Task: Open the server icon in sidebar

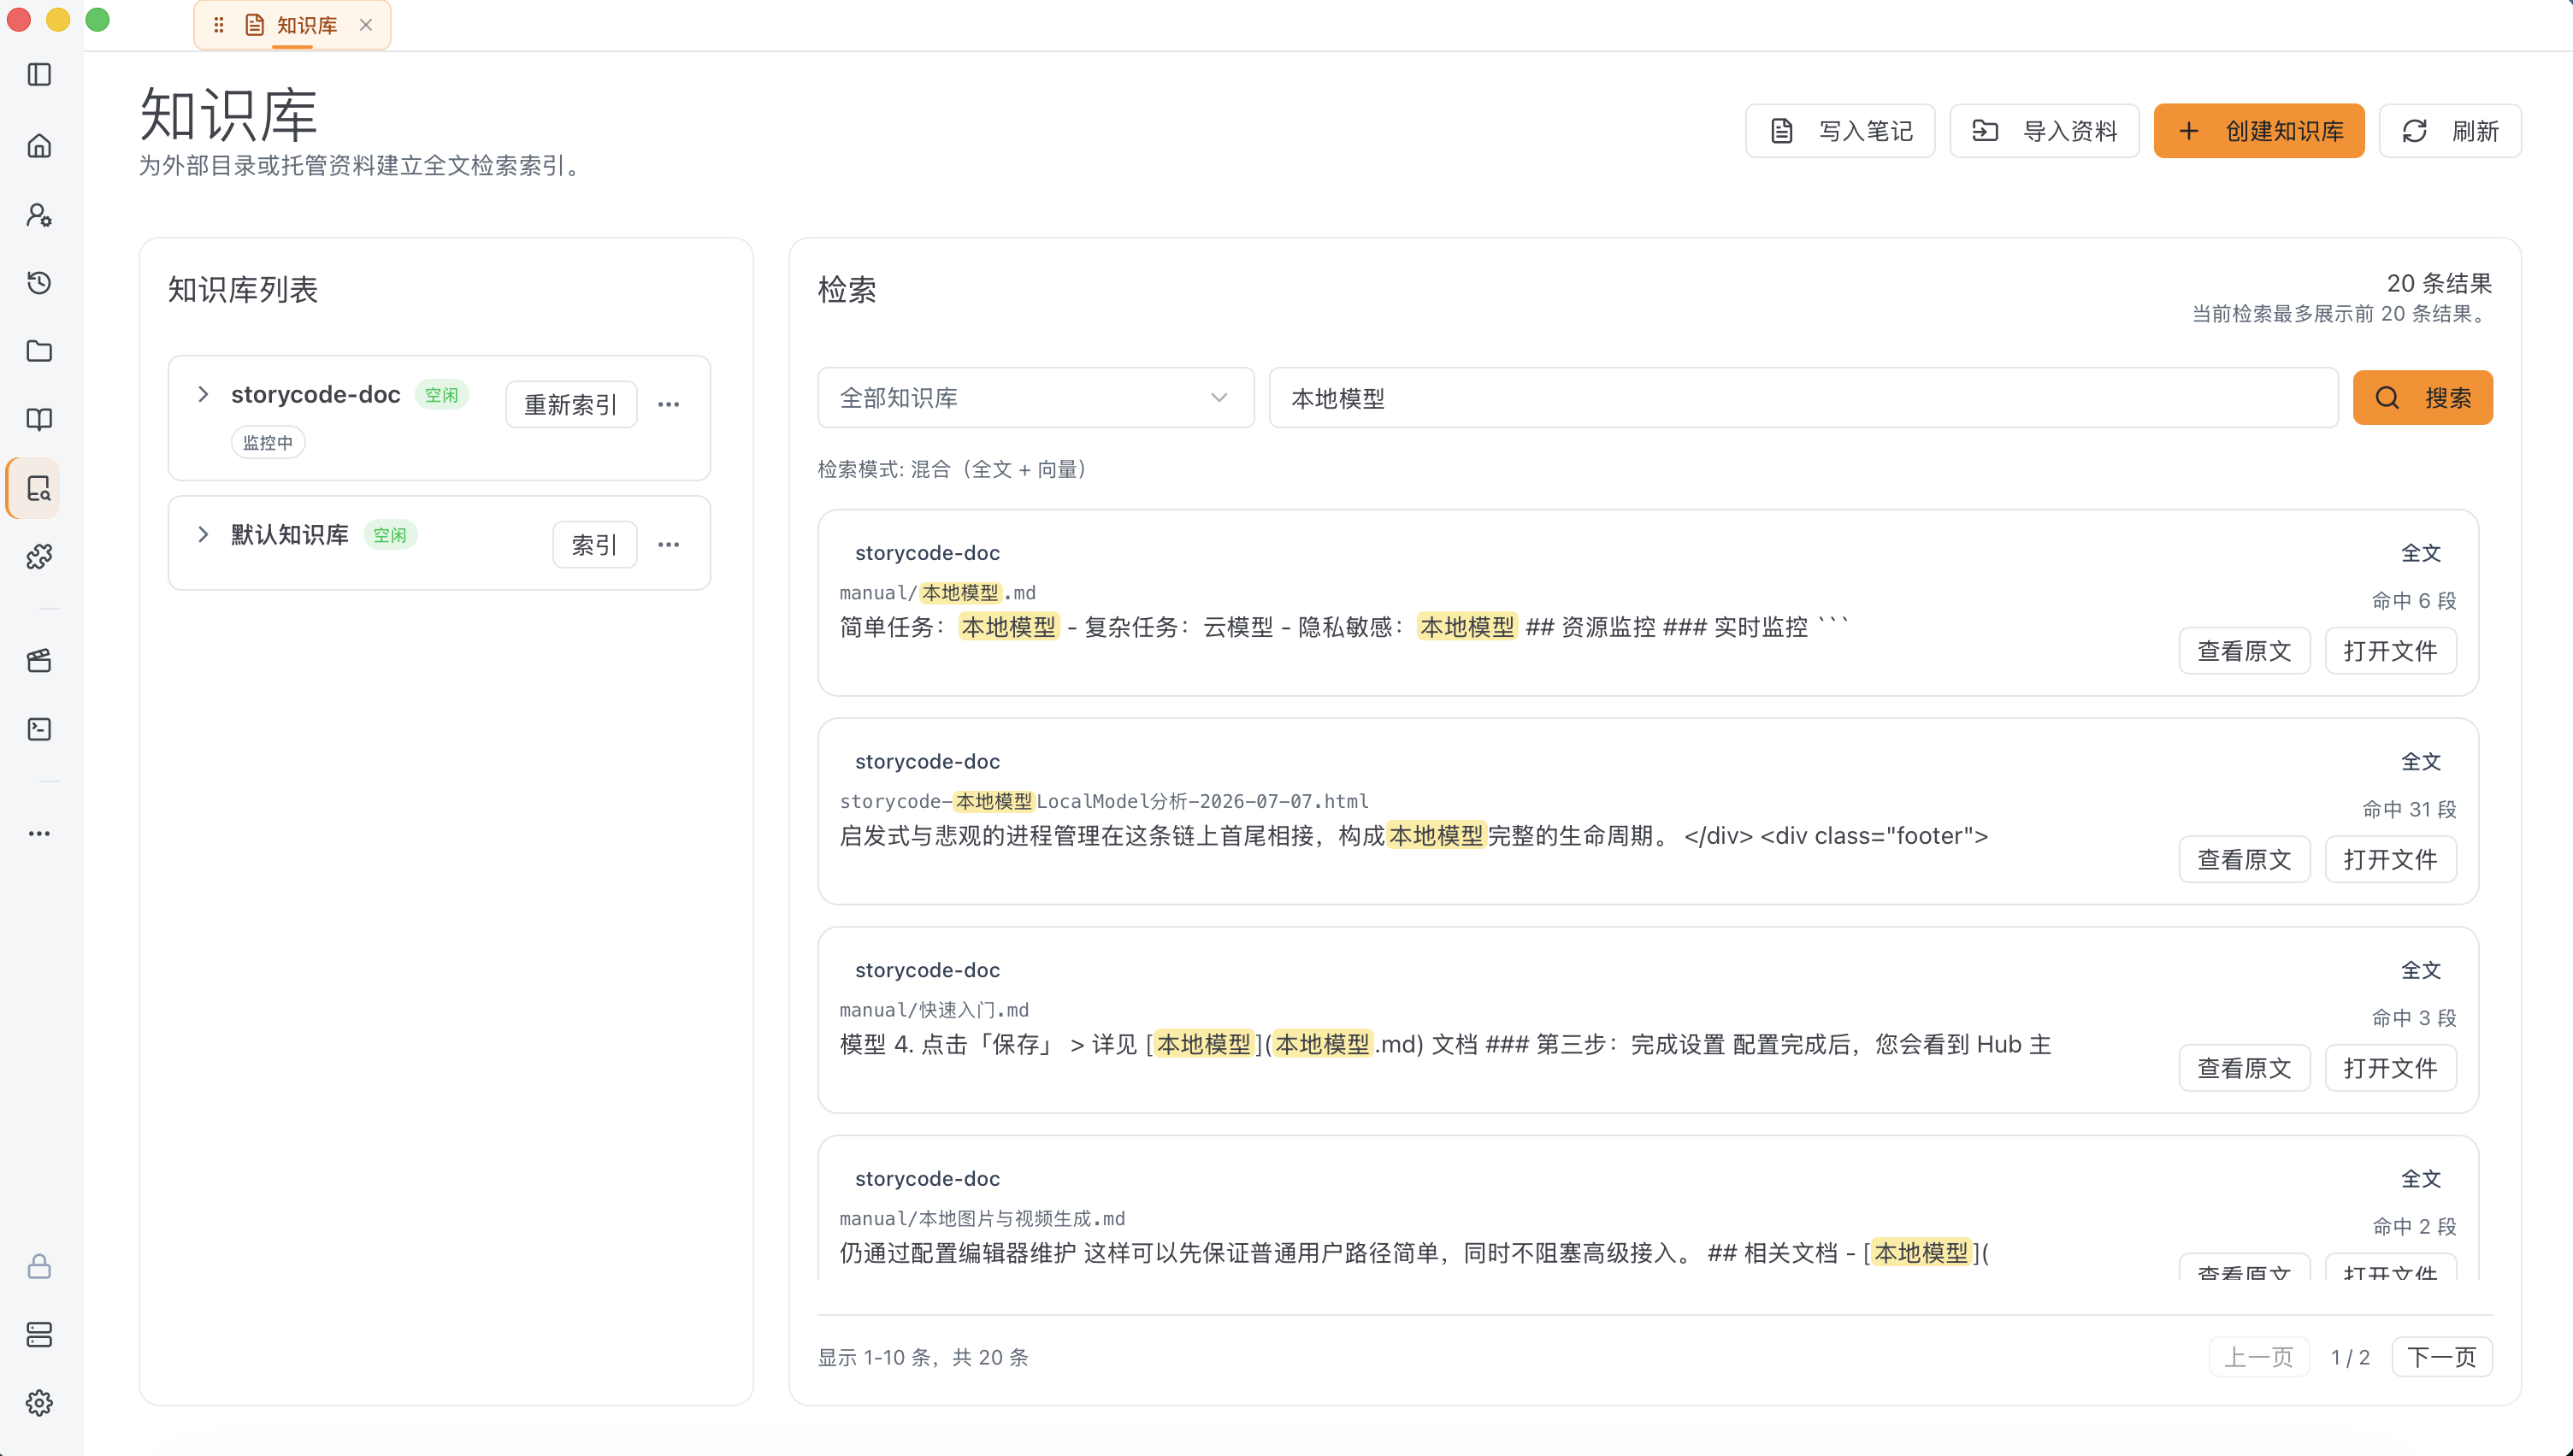Action: point(39,1335)
